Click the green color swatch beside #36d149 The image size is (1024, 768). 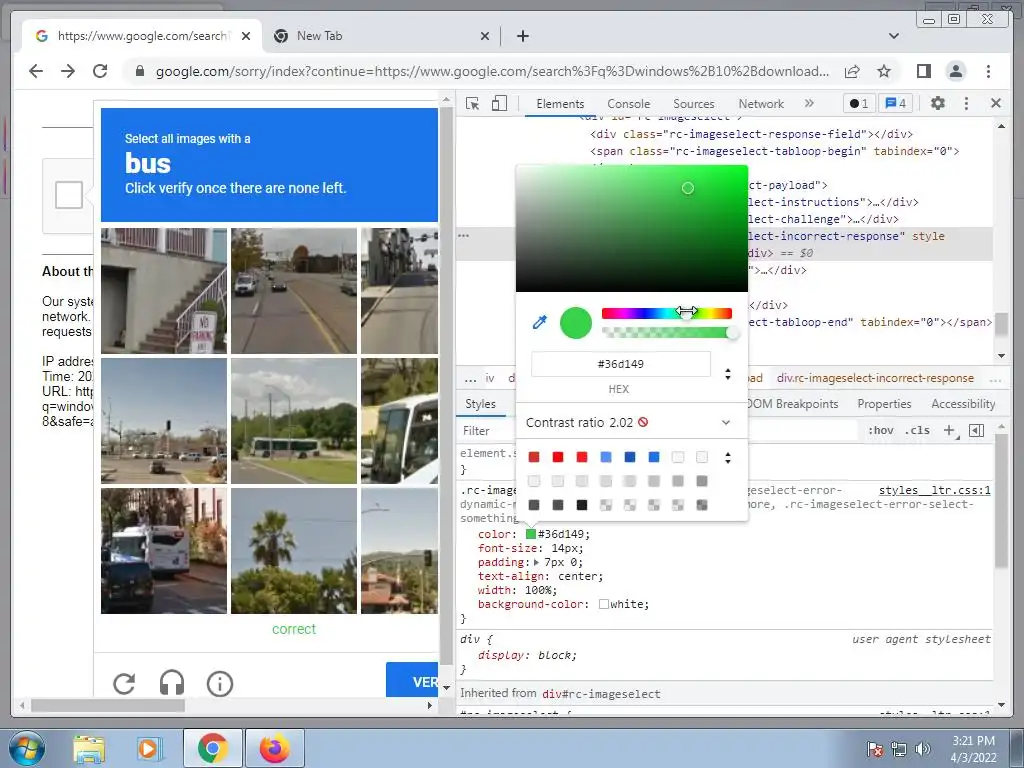coord(531,534)
